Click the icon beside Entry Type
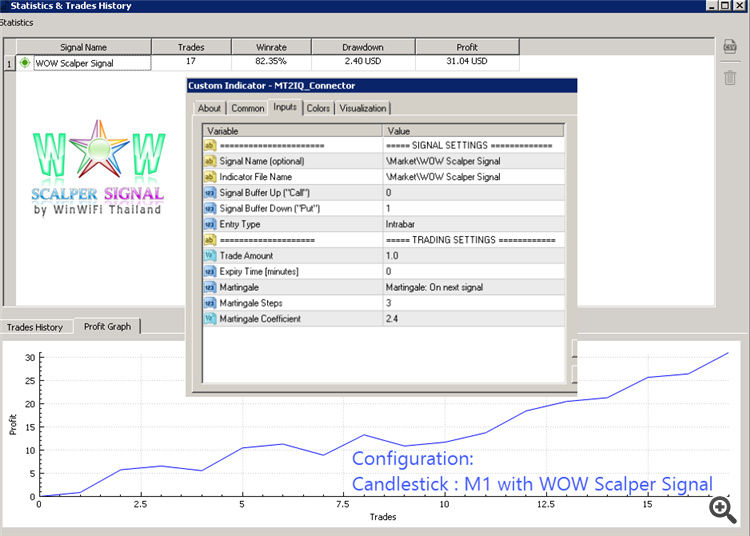 [x=210, y=224]
